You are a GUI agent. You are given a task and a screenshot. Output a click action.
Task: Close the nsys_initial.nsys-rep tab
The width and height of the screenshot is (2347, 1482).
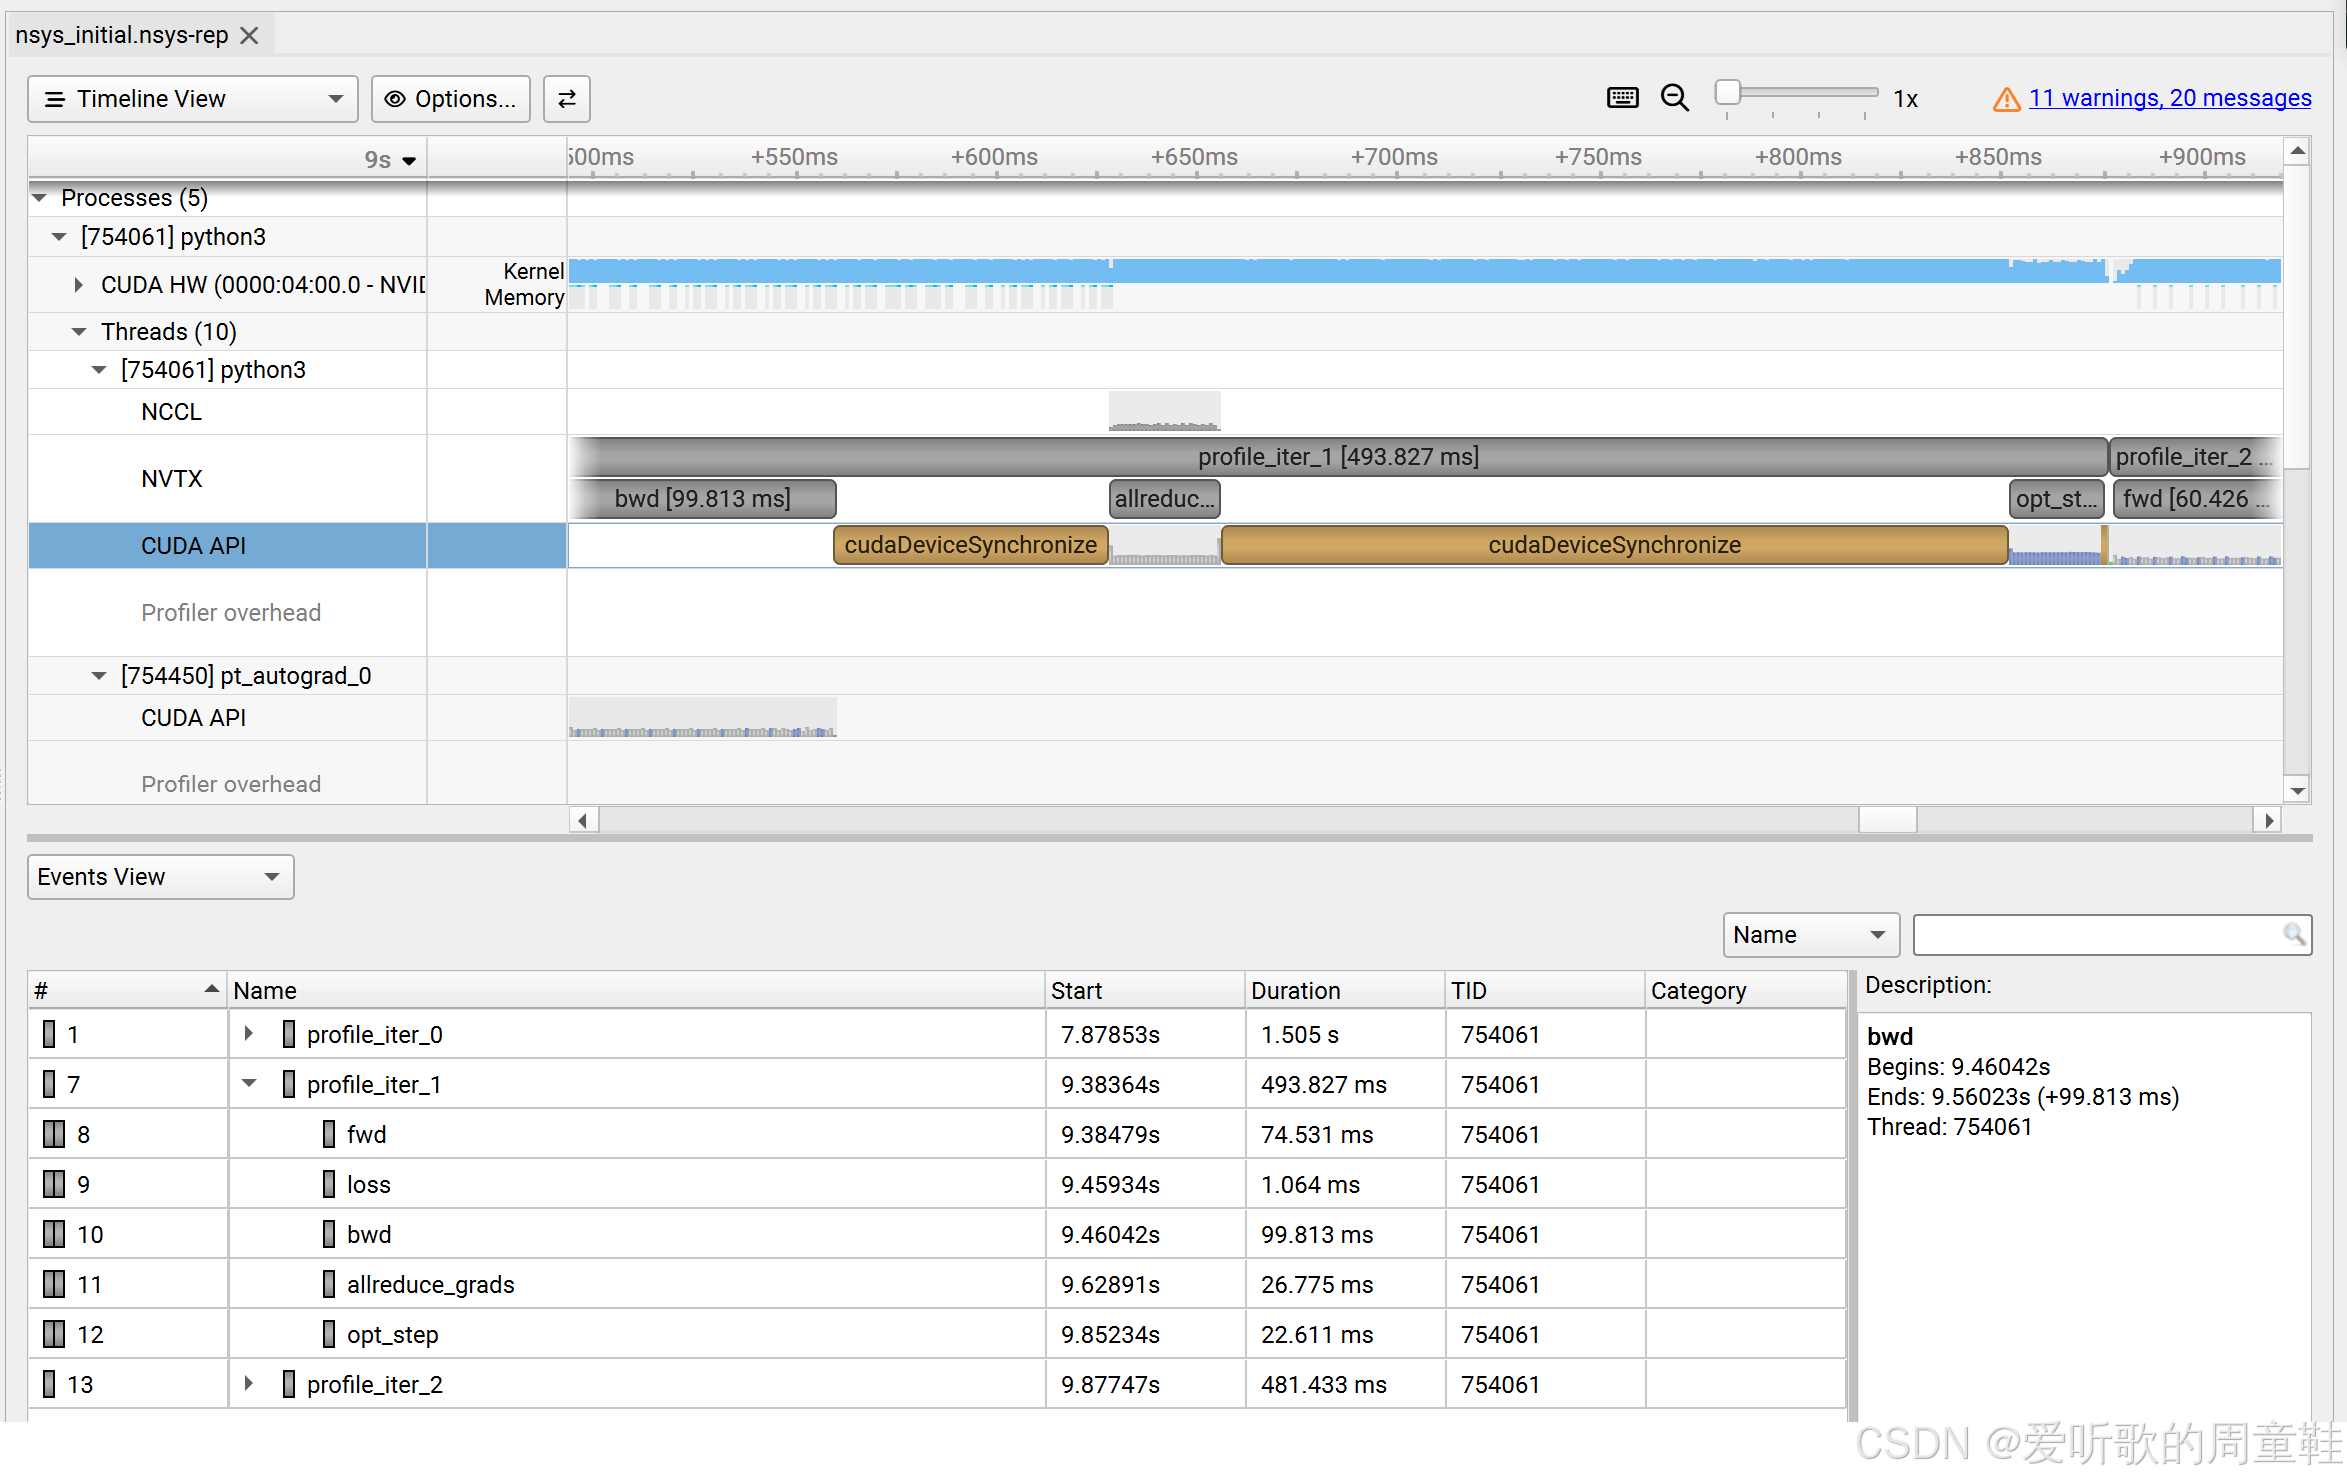[250, 36]
